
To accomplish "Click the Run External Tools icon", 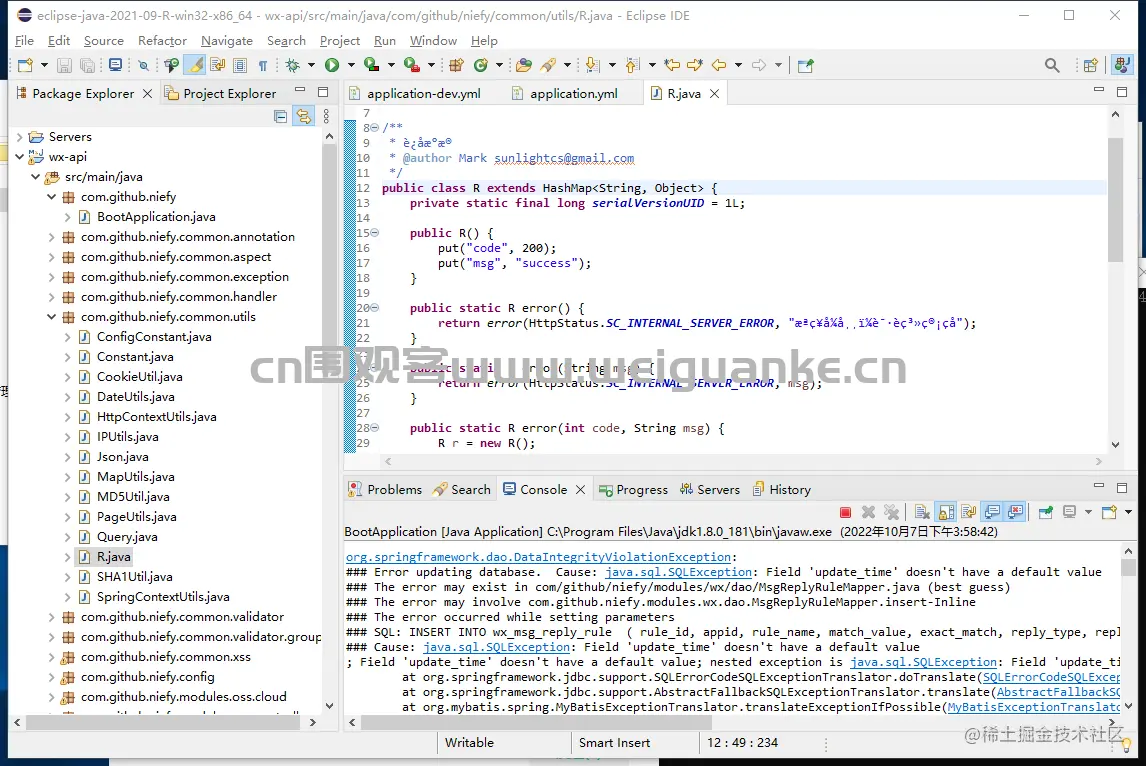I will (x=411, y=64).
